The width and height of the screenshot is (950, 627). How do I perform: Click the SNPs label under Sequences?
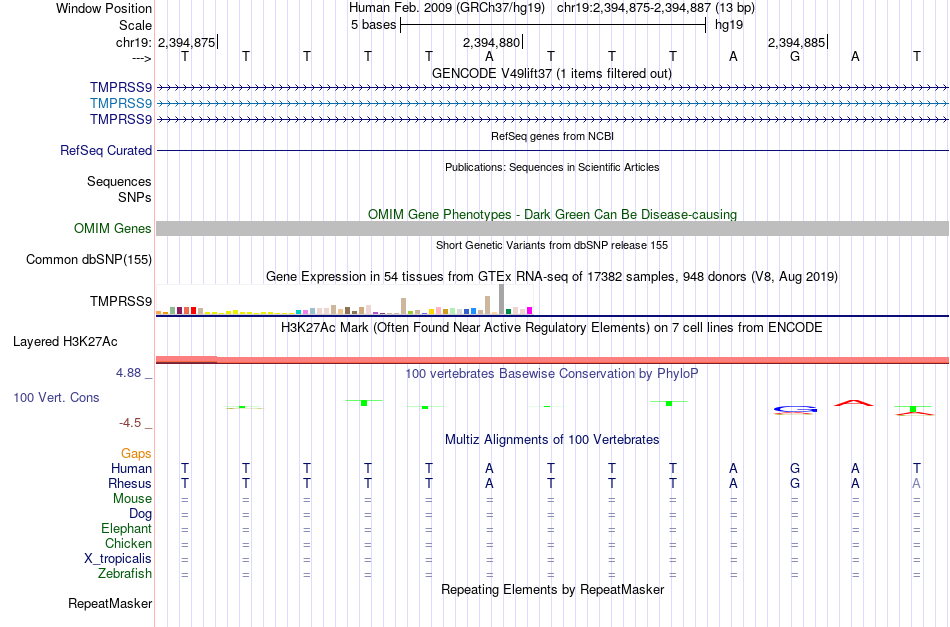click(135, 197)
